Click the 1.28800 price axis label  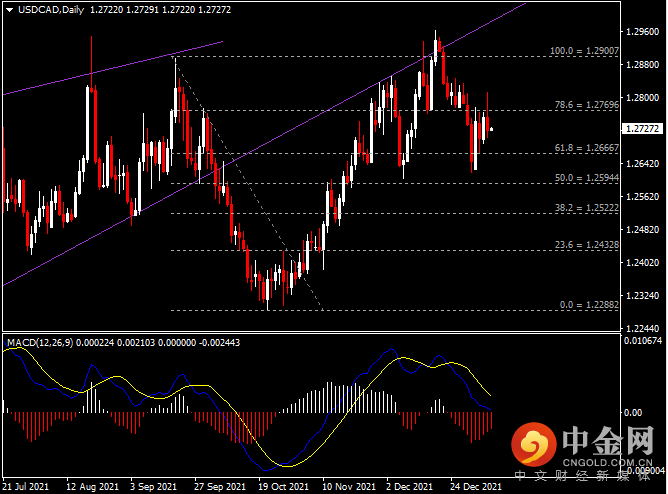[x=642, y=65]
